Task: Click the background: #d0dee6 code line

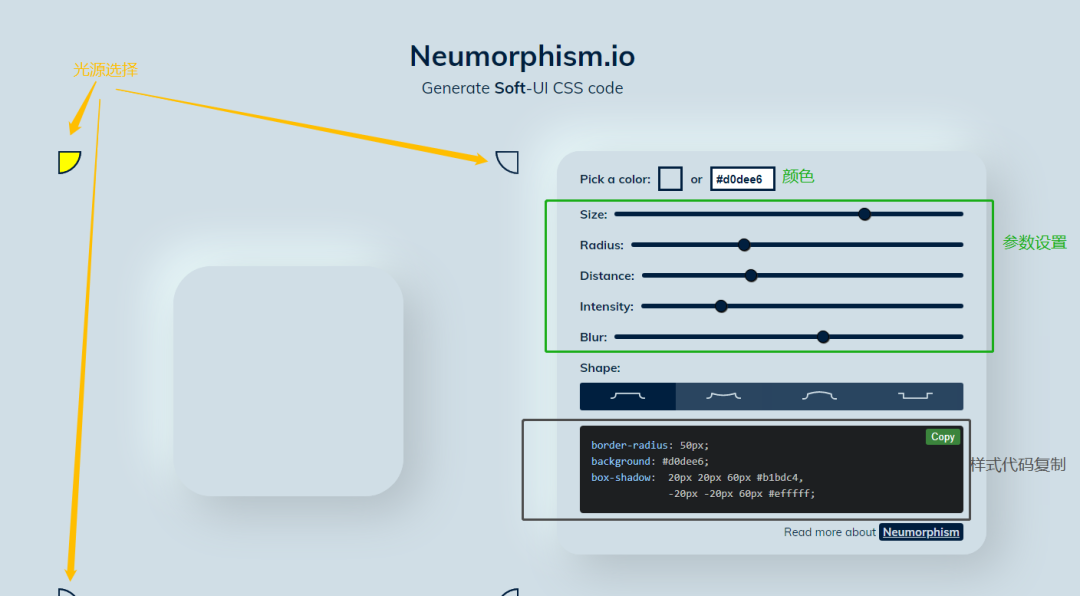Action: (x=650, y=461)
